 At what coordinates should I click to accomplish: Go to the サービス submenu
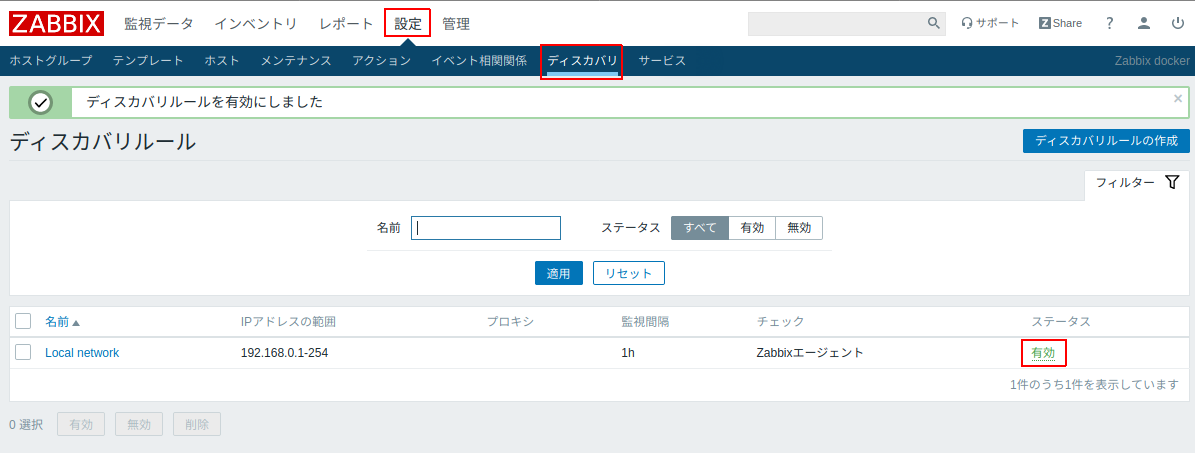[662, 60]
